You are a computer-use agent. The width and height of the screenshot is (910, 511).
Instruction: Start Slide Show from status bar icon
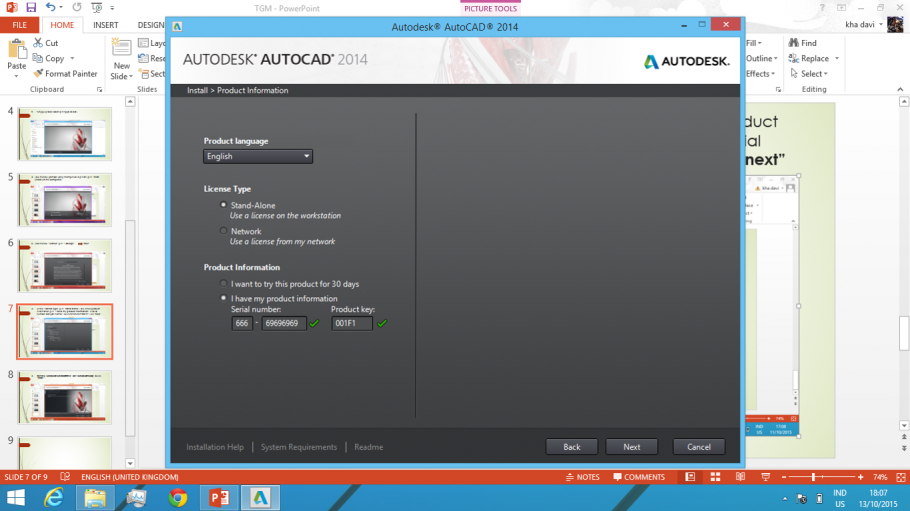pos(765,477)
